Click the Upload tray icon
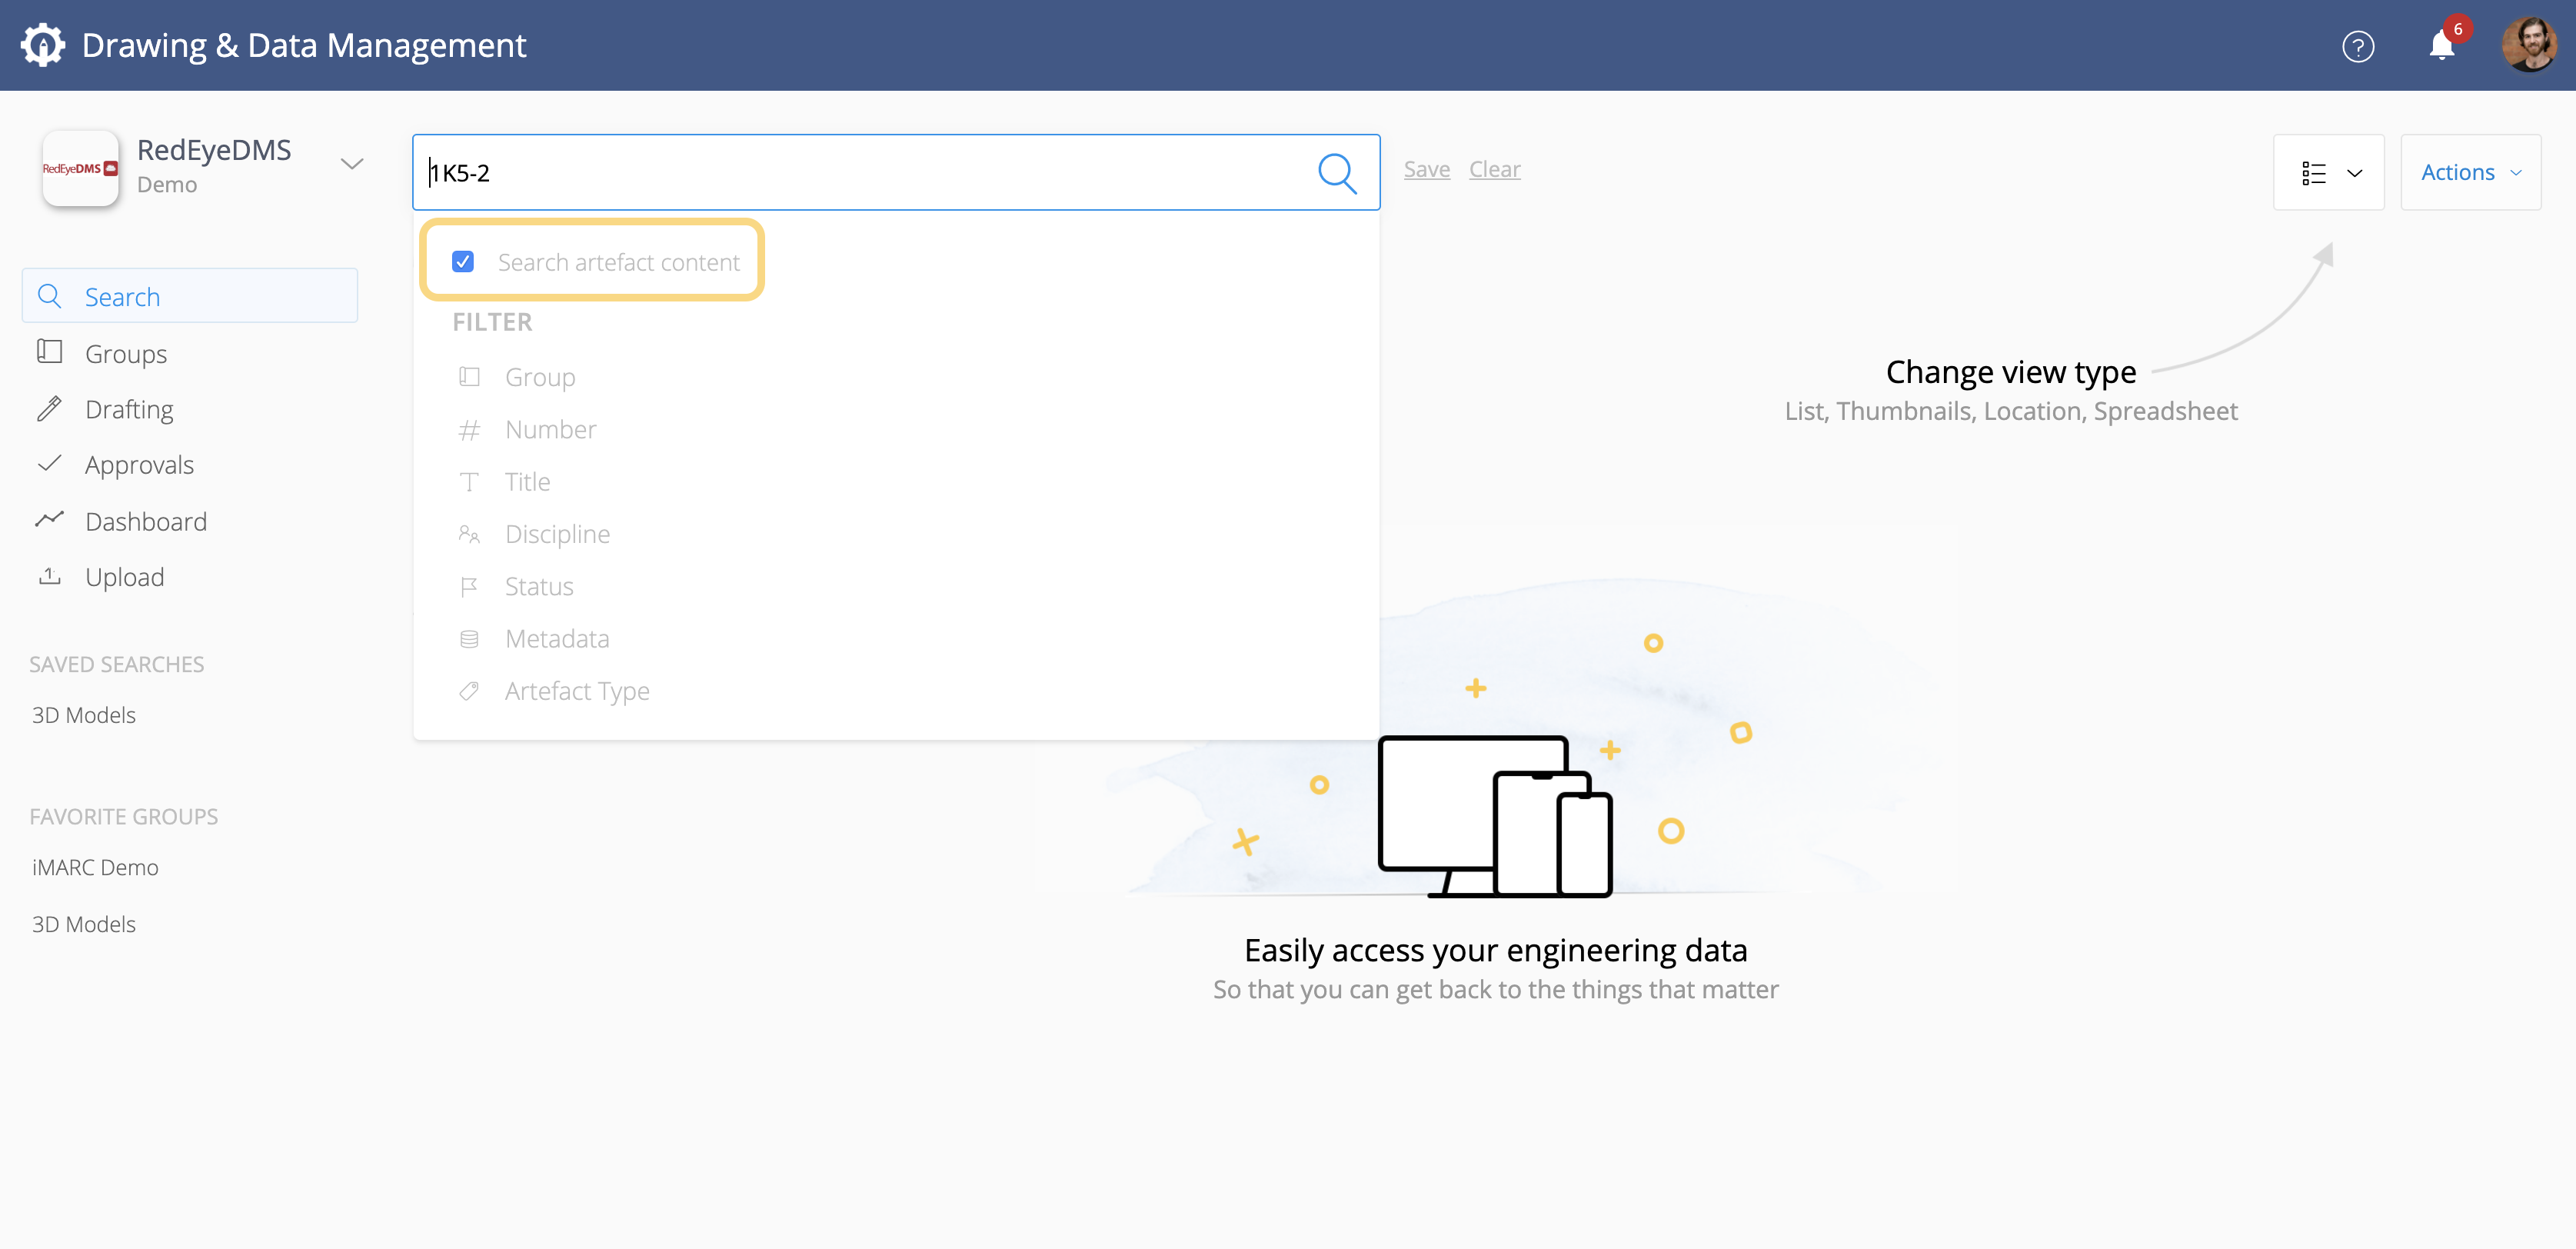This screenshot has height=1249, width=2576. [49, 575]
